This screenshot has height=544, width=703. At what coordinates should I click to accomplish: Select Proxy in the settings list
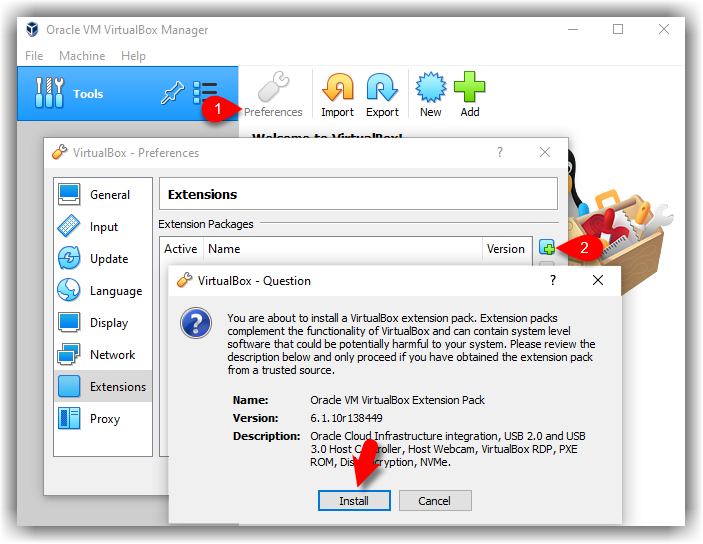pos(103,419)
